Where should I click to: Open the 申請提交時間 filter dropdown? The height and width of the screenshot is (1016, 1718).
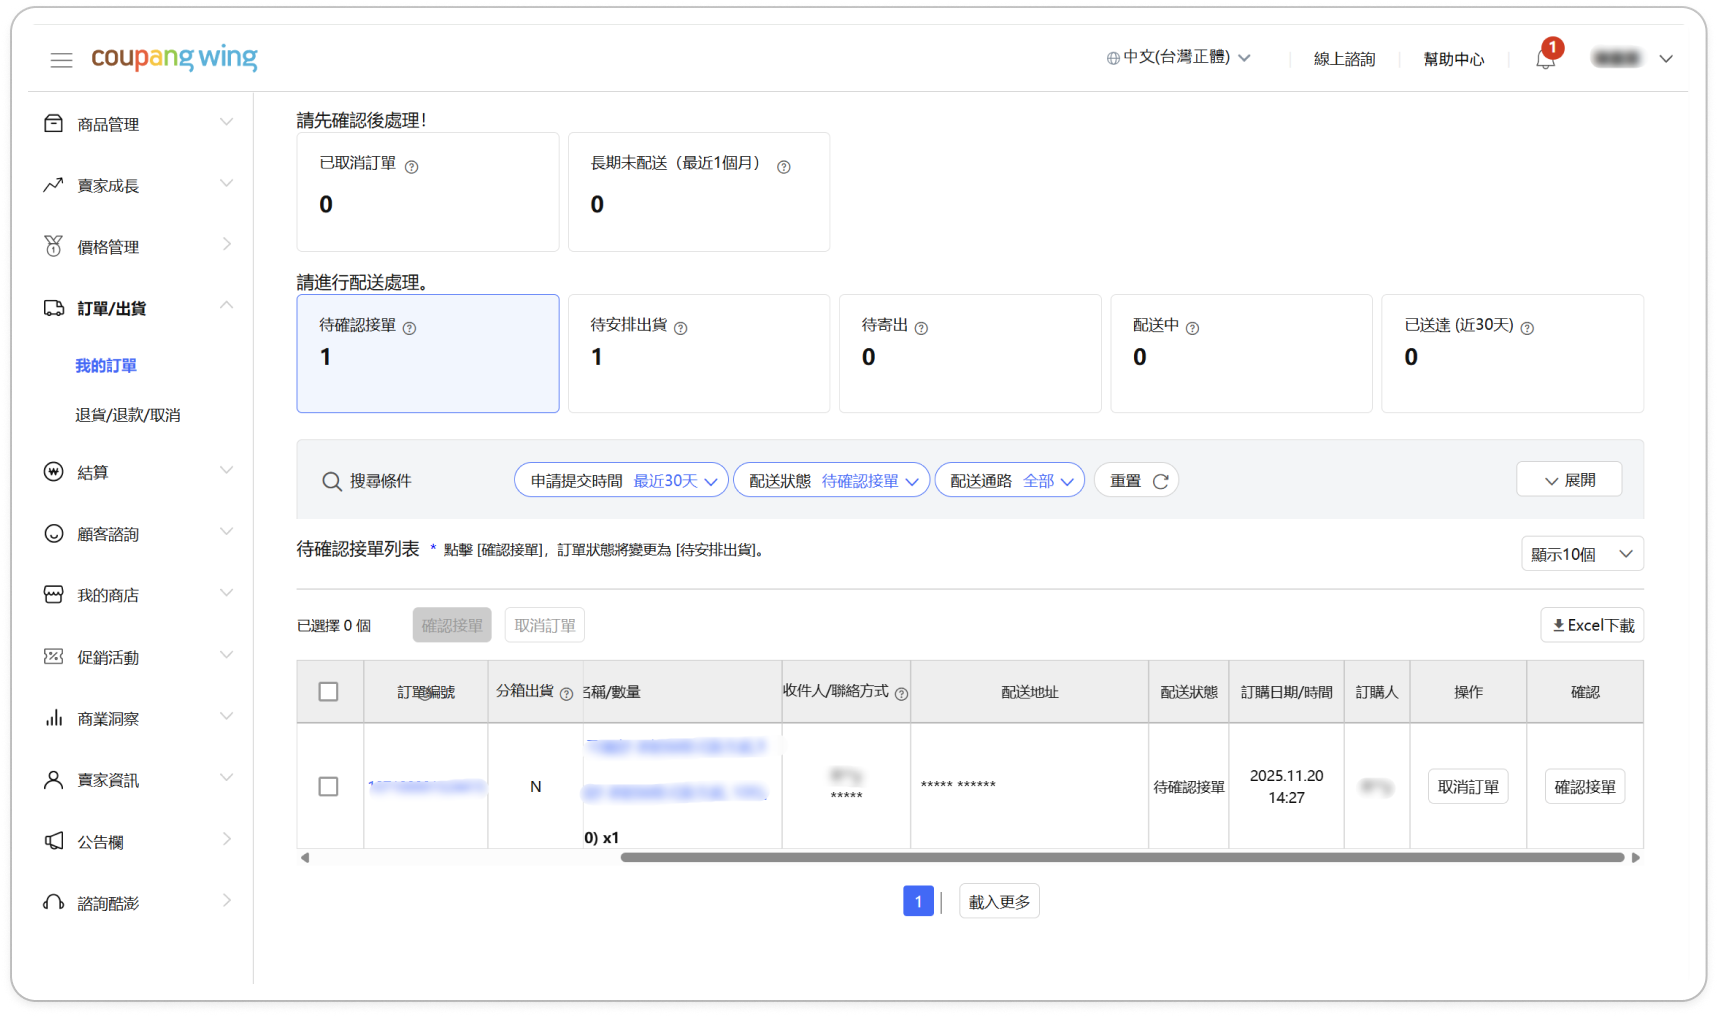click(x=621, y=481)
